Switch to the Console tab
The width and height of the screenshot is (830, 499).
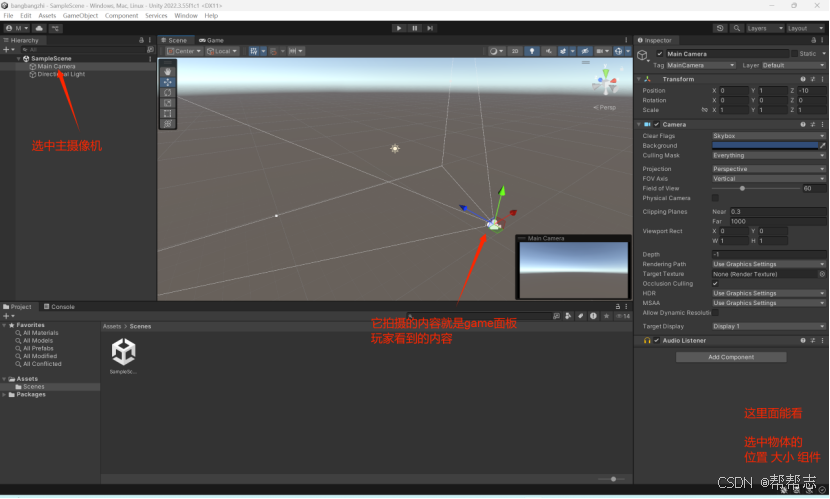coord(59,307)
